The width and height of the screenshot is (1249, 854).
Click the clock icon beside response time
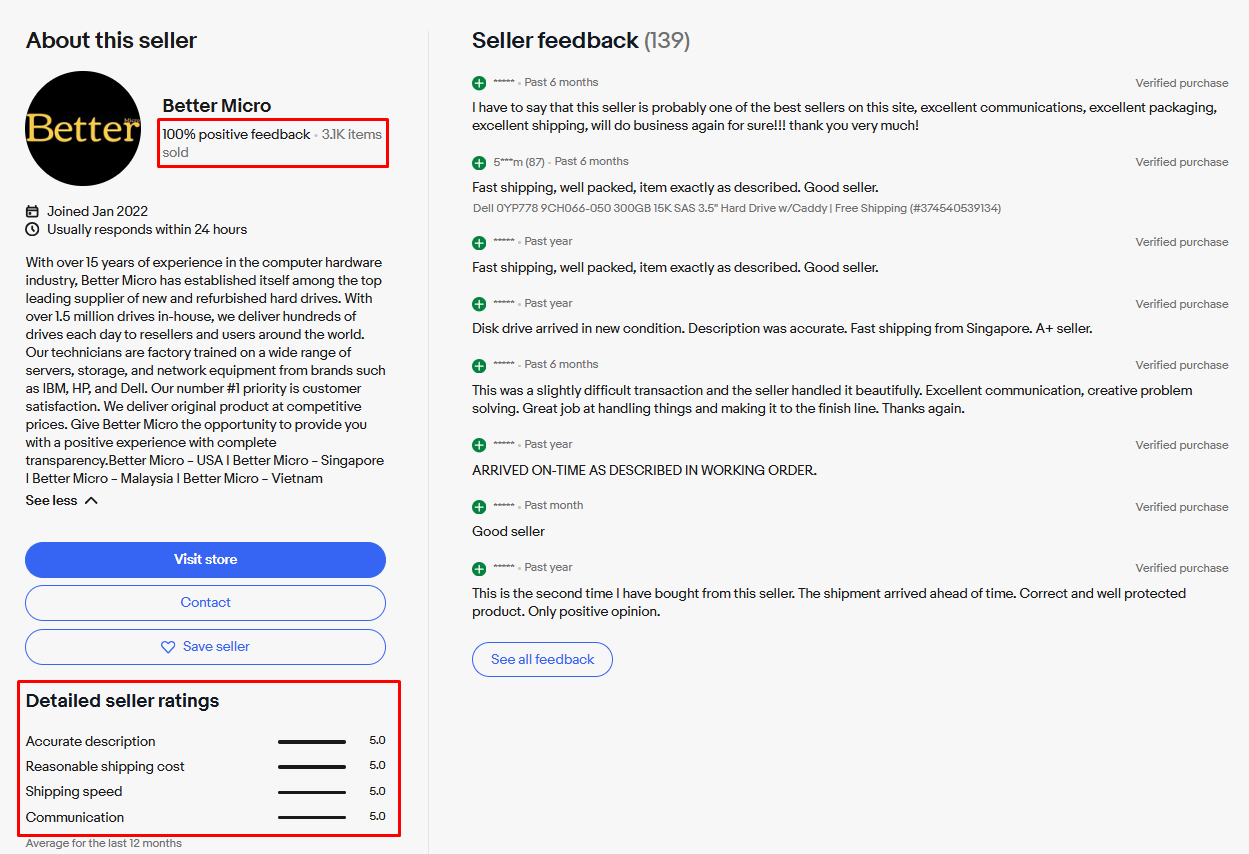[33, 230]
